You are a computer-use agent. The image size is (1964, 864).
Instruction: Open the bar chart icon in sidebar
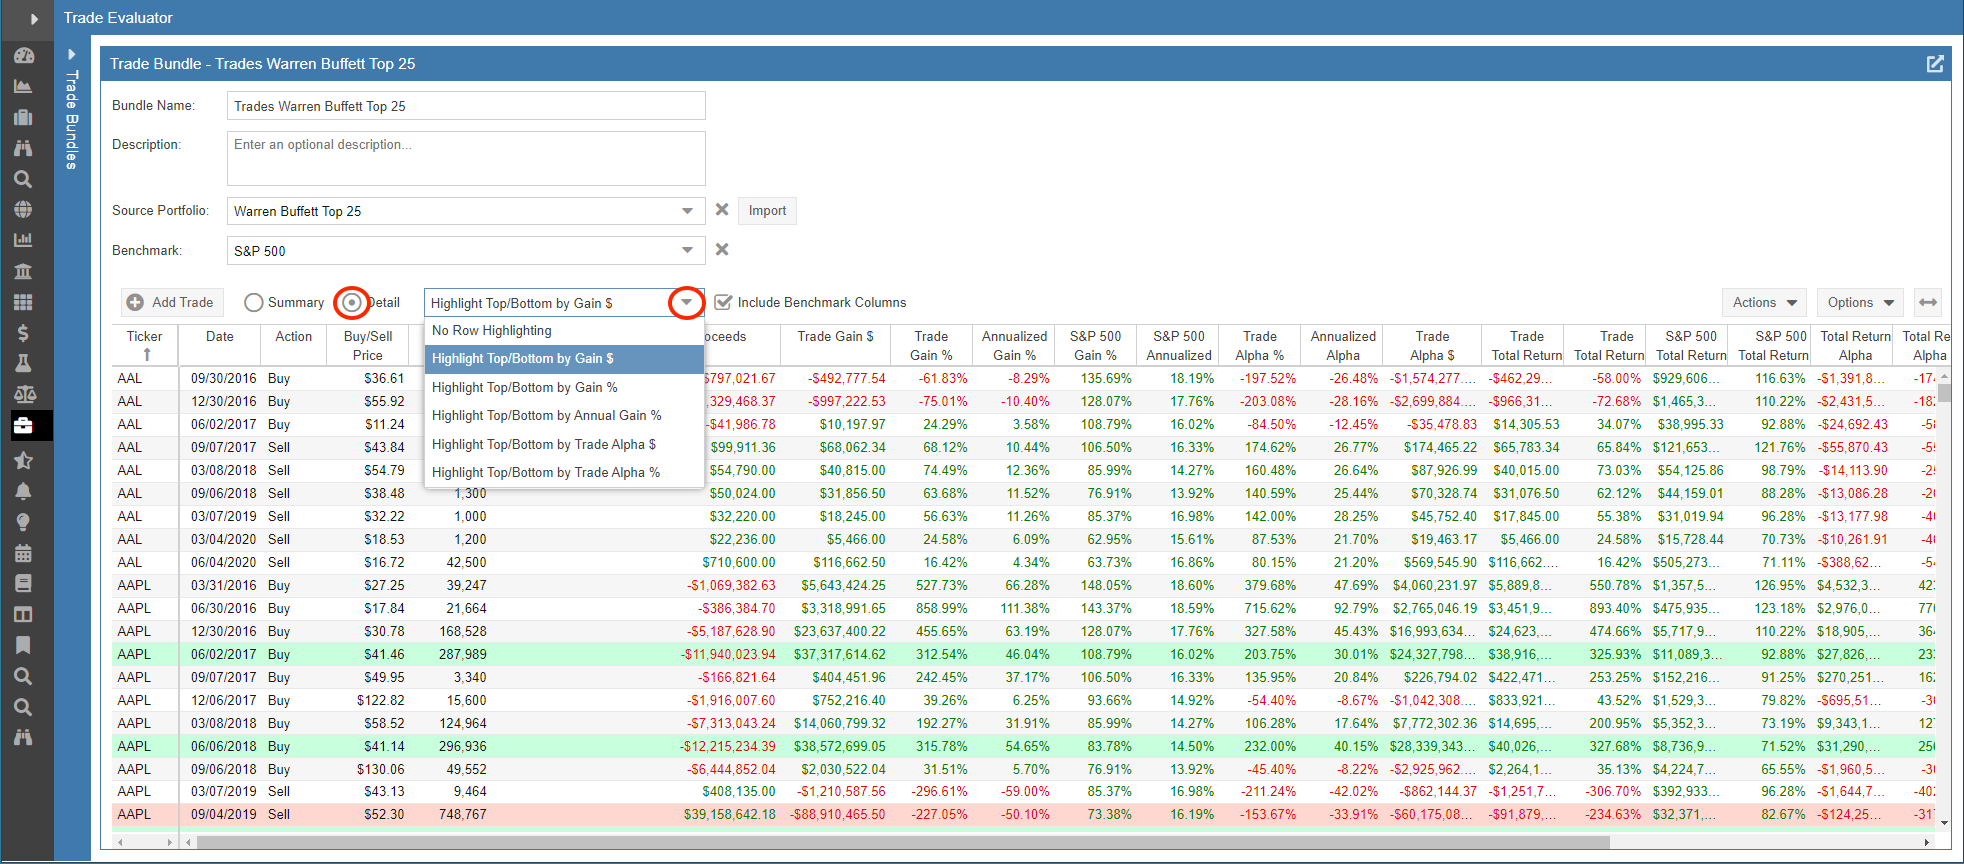click(24, 240)
